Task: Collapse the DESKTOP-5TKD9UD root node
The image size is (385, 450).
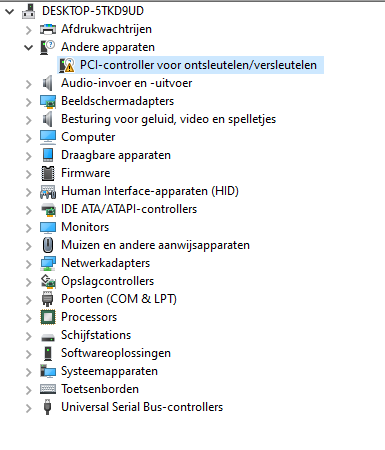Action: [10, 12]
